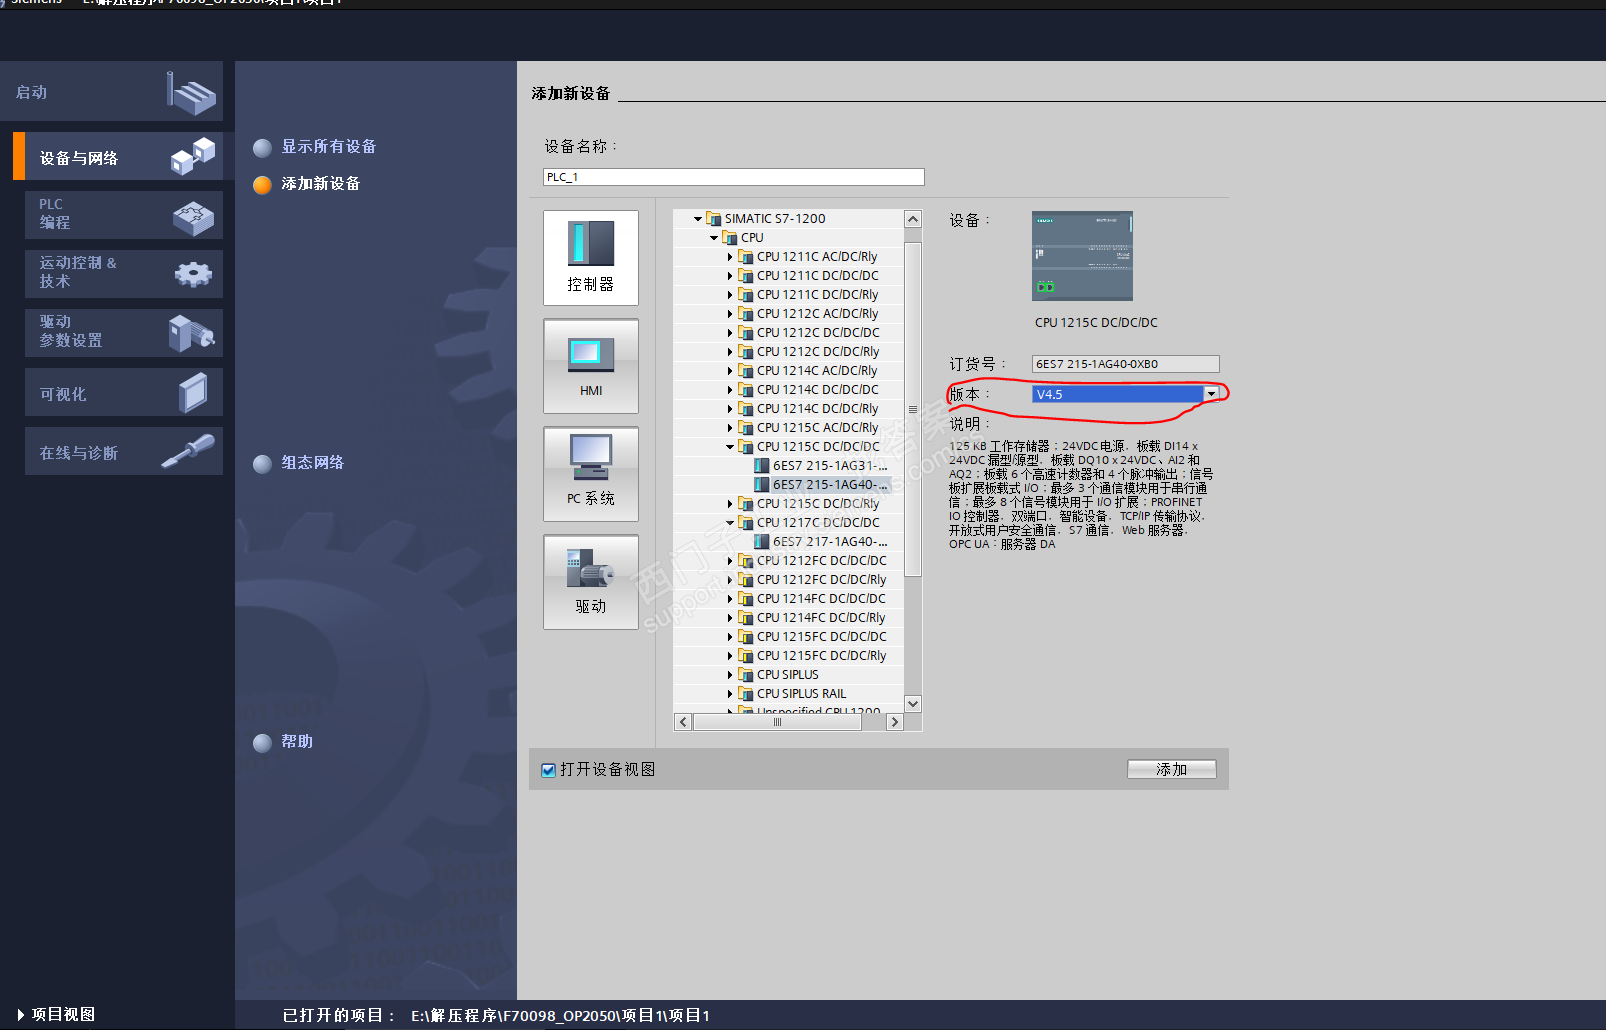Click the CPU 1212C DC/DC/DC folder icon
Screen dimensions: 1606x1030
[x=745, y=332]
